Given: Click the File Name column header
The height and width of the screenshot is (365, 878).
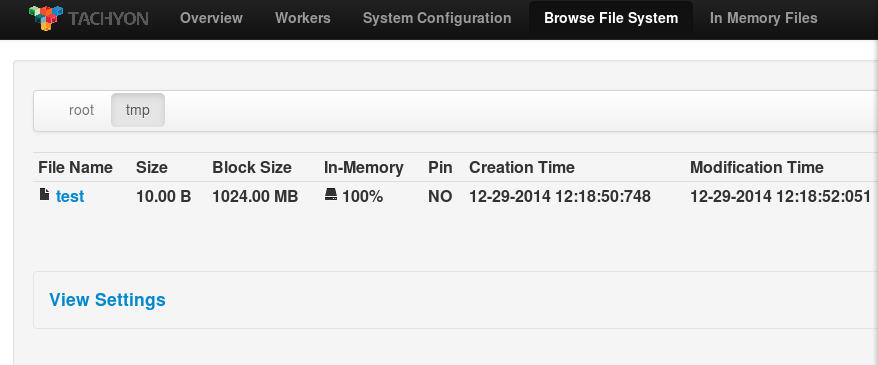Looking at the screenshot, I should [x=75, y=167].
